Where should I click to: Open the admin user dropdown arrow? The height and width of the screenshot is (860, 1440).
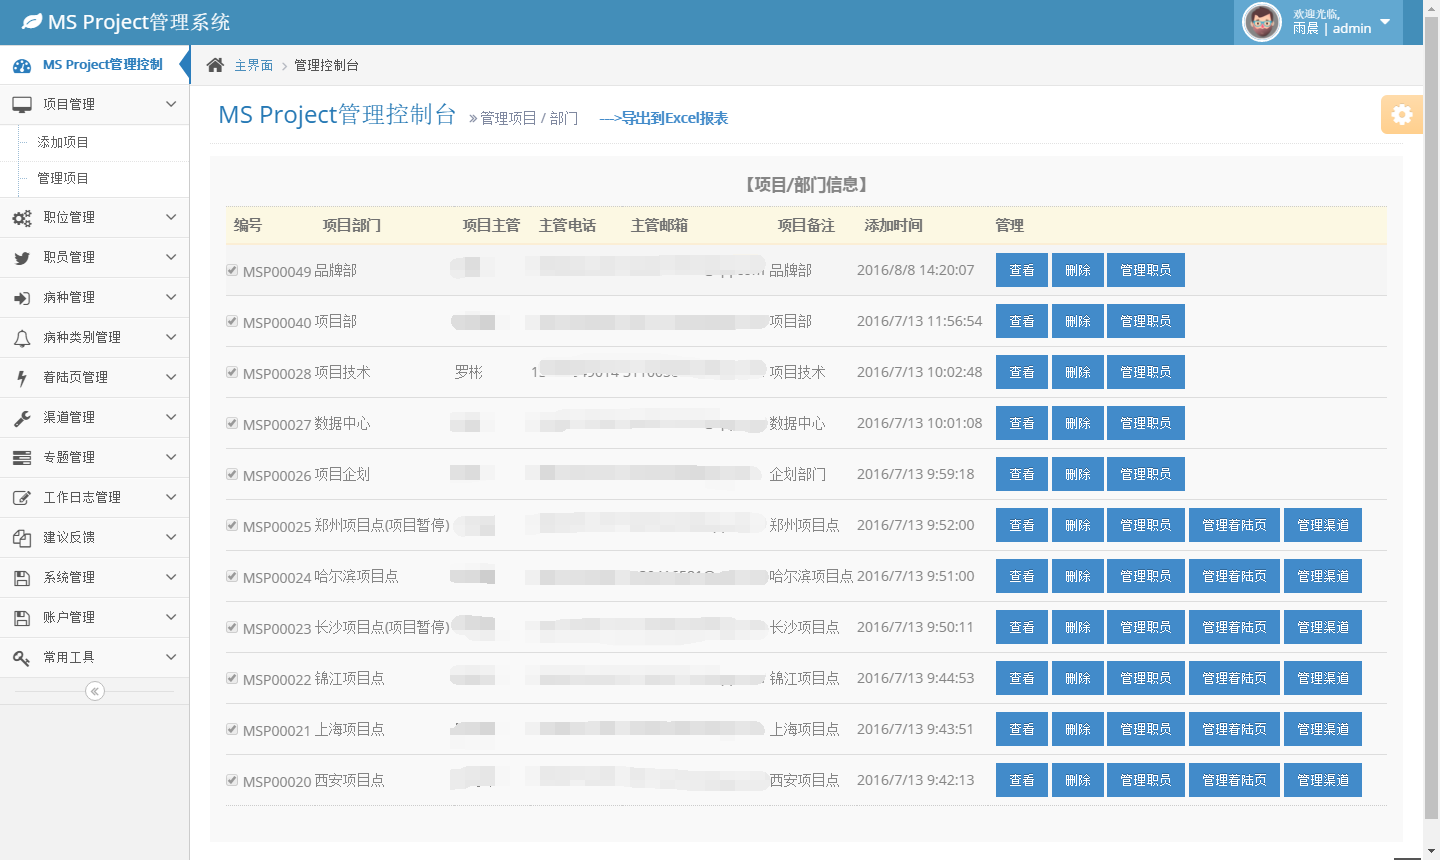tap(1385, 22)
